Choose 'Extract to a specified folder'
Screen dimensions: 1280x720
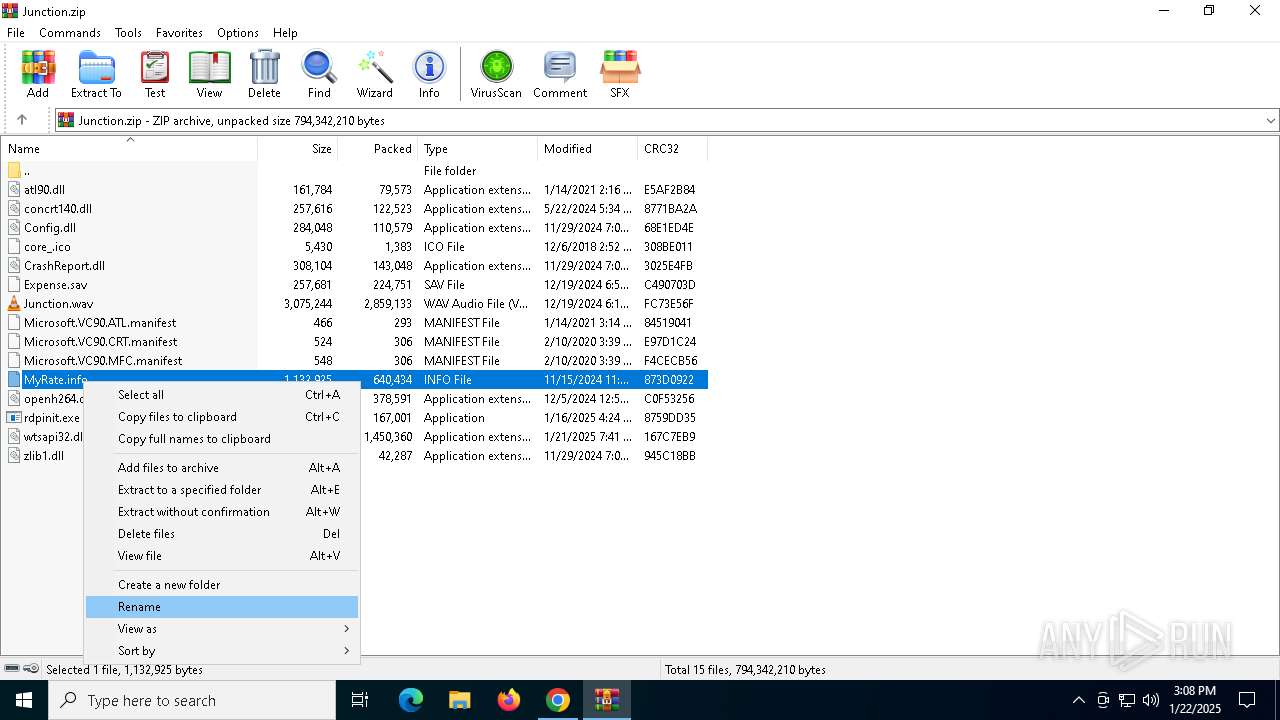coord(222,490)
